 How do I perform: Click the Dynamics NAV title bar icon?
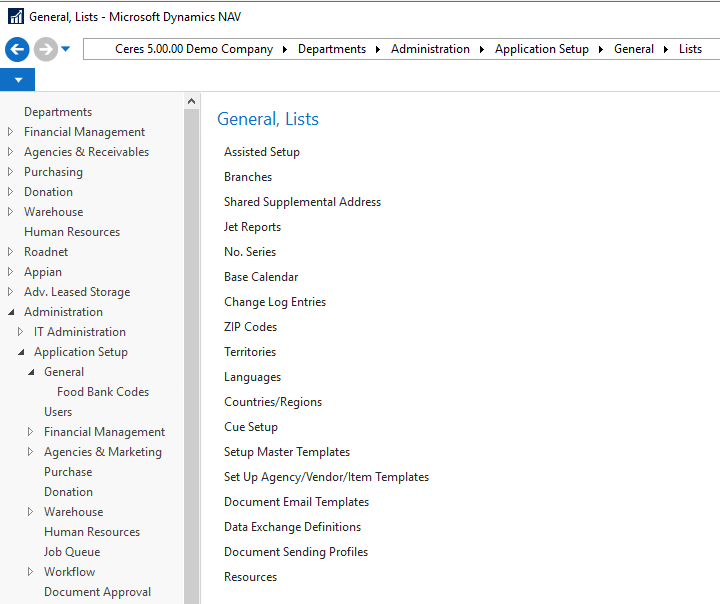click(x=15, y=17)
